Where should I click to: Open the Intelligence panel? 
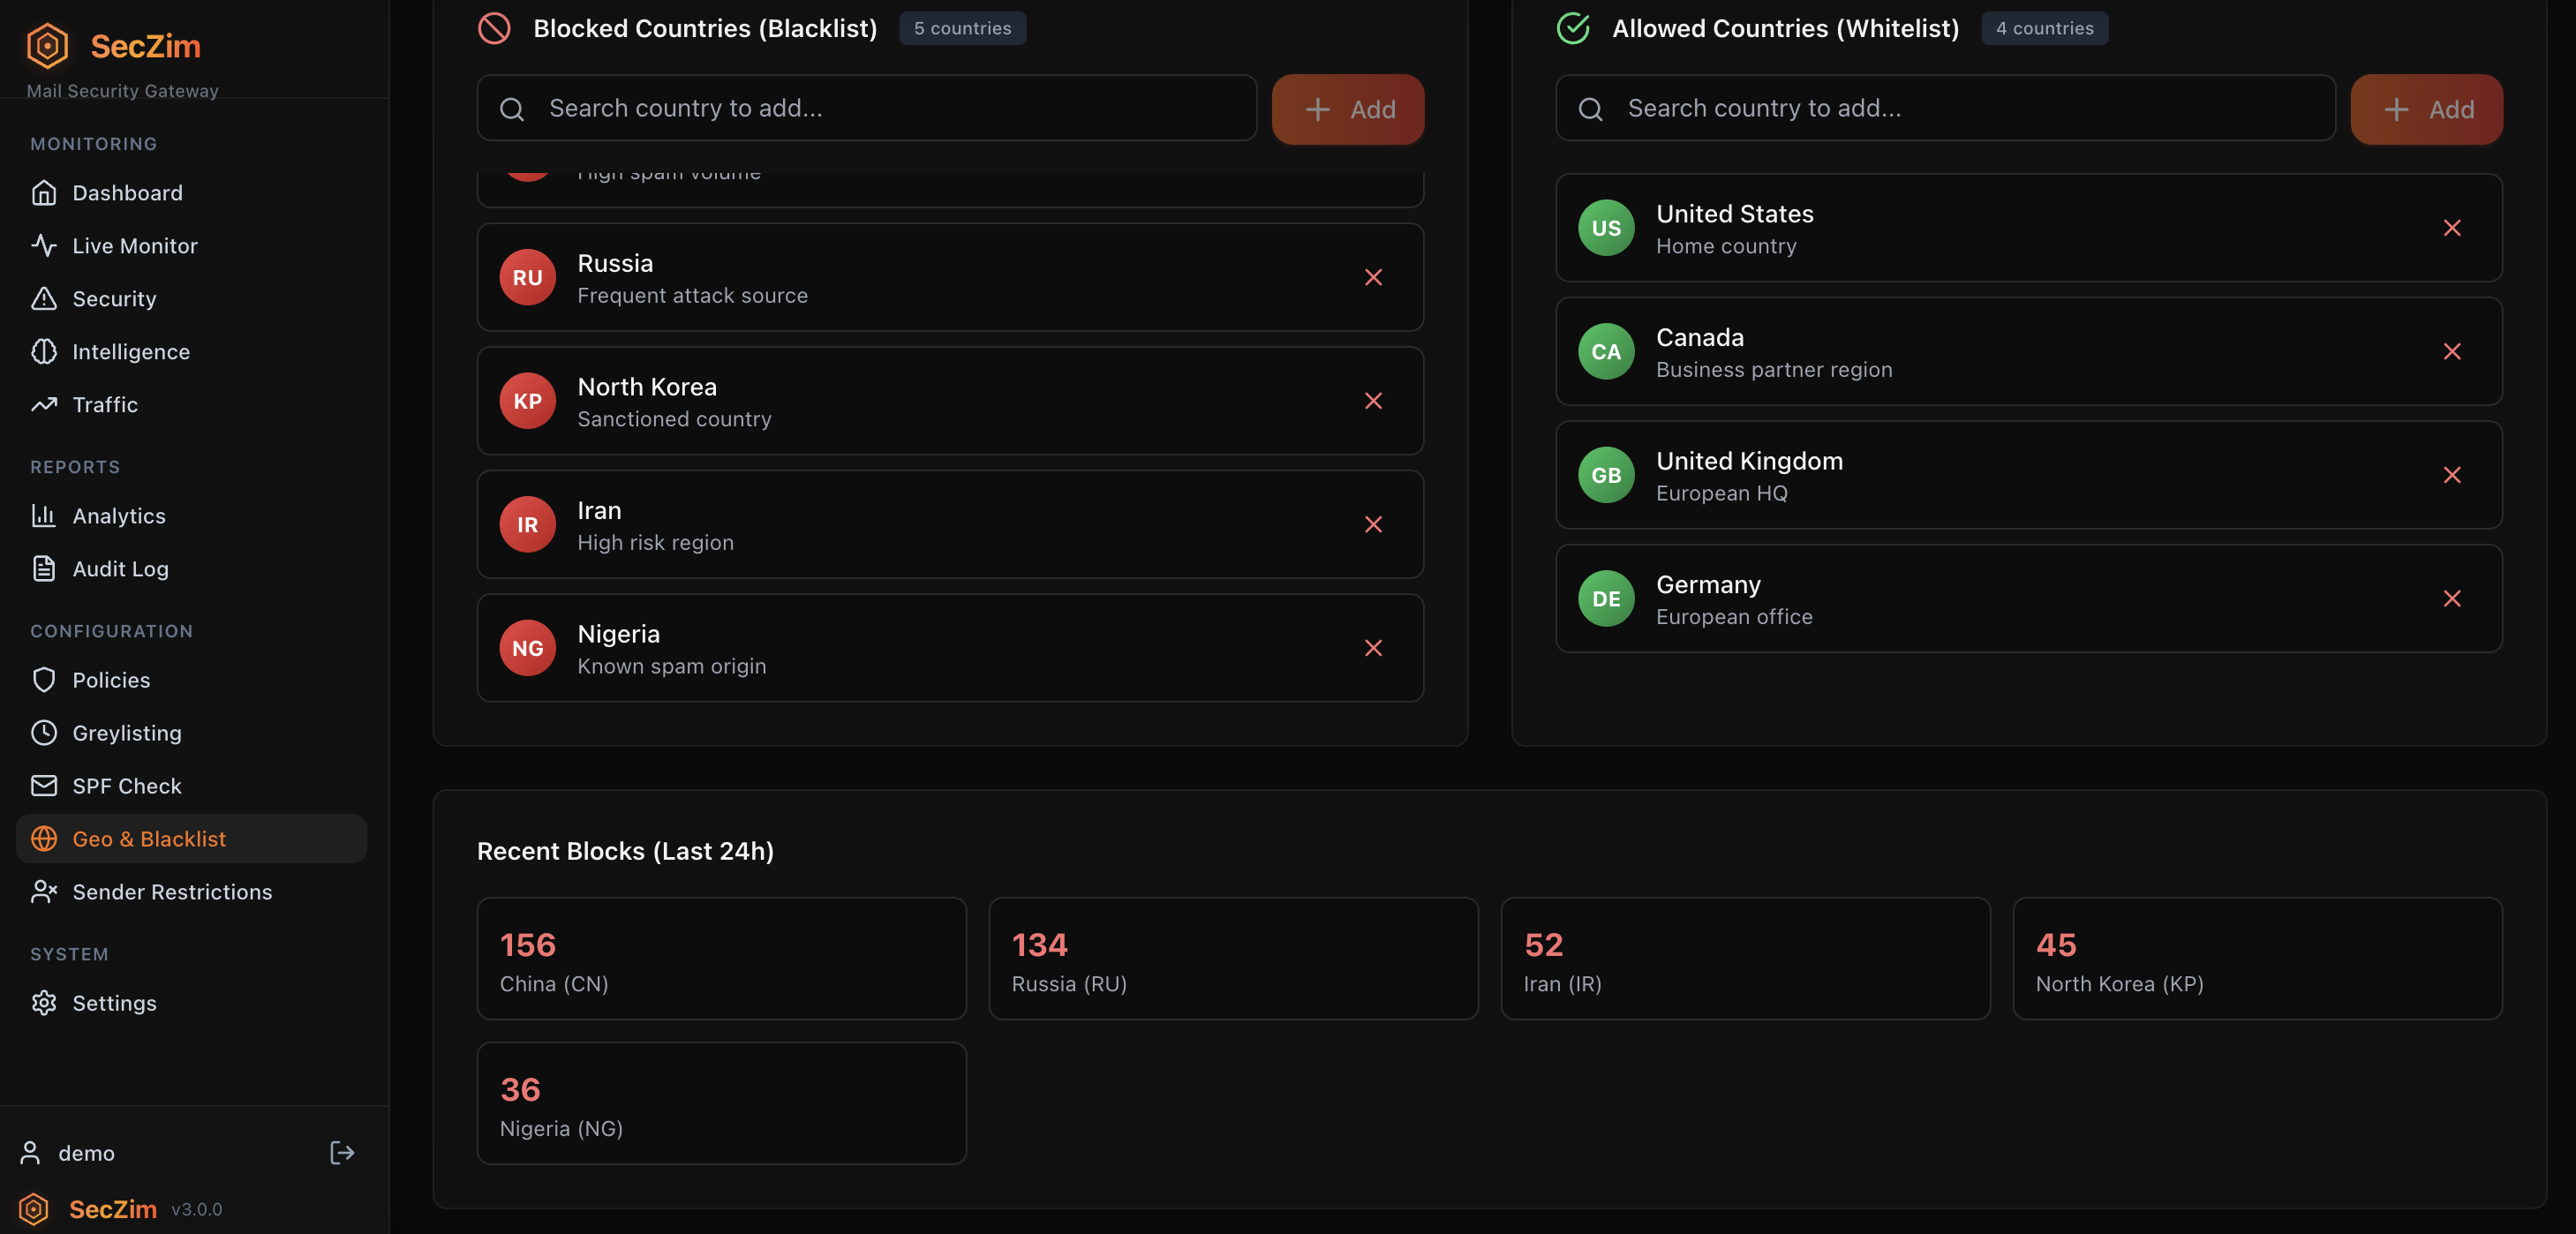point(131,351)
